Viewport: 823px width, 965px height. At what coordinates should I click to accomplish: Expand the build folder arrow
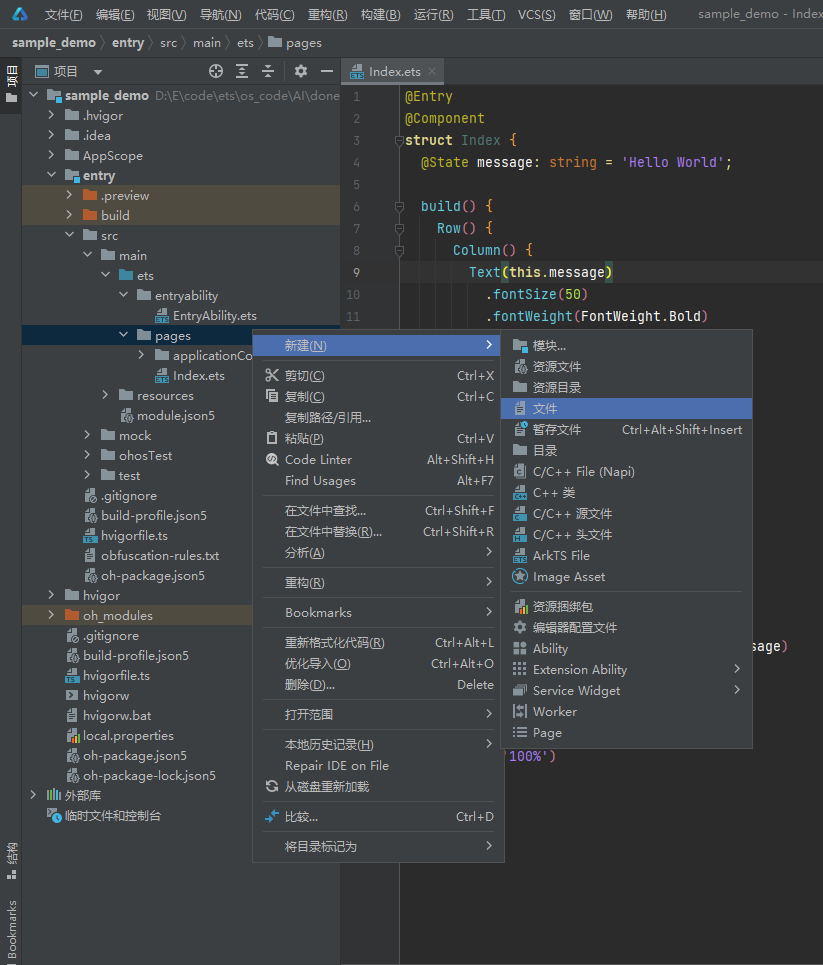70,215
